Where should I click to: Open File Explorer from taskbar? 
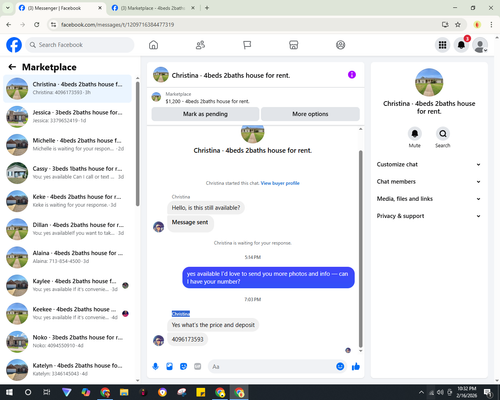[x=124, y=392]
